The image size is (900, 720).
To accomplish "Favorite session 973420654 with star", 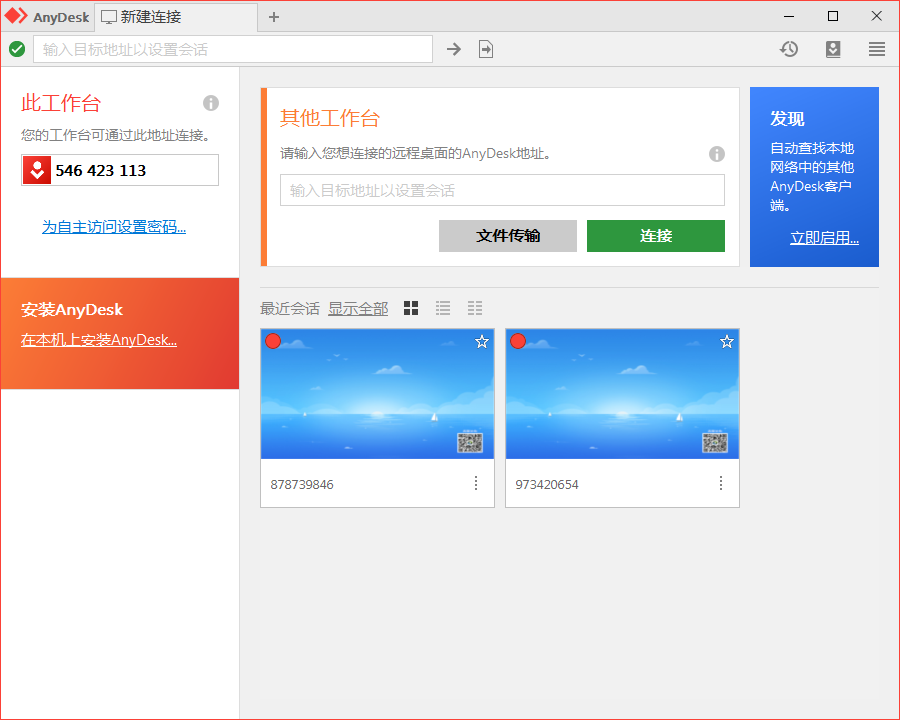I will click(727, 342).
